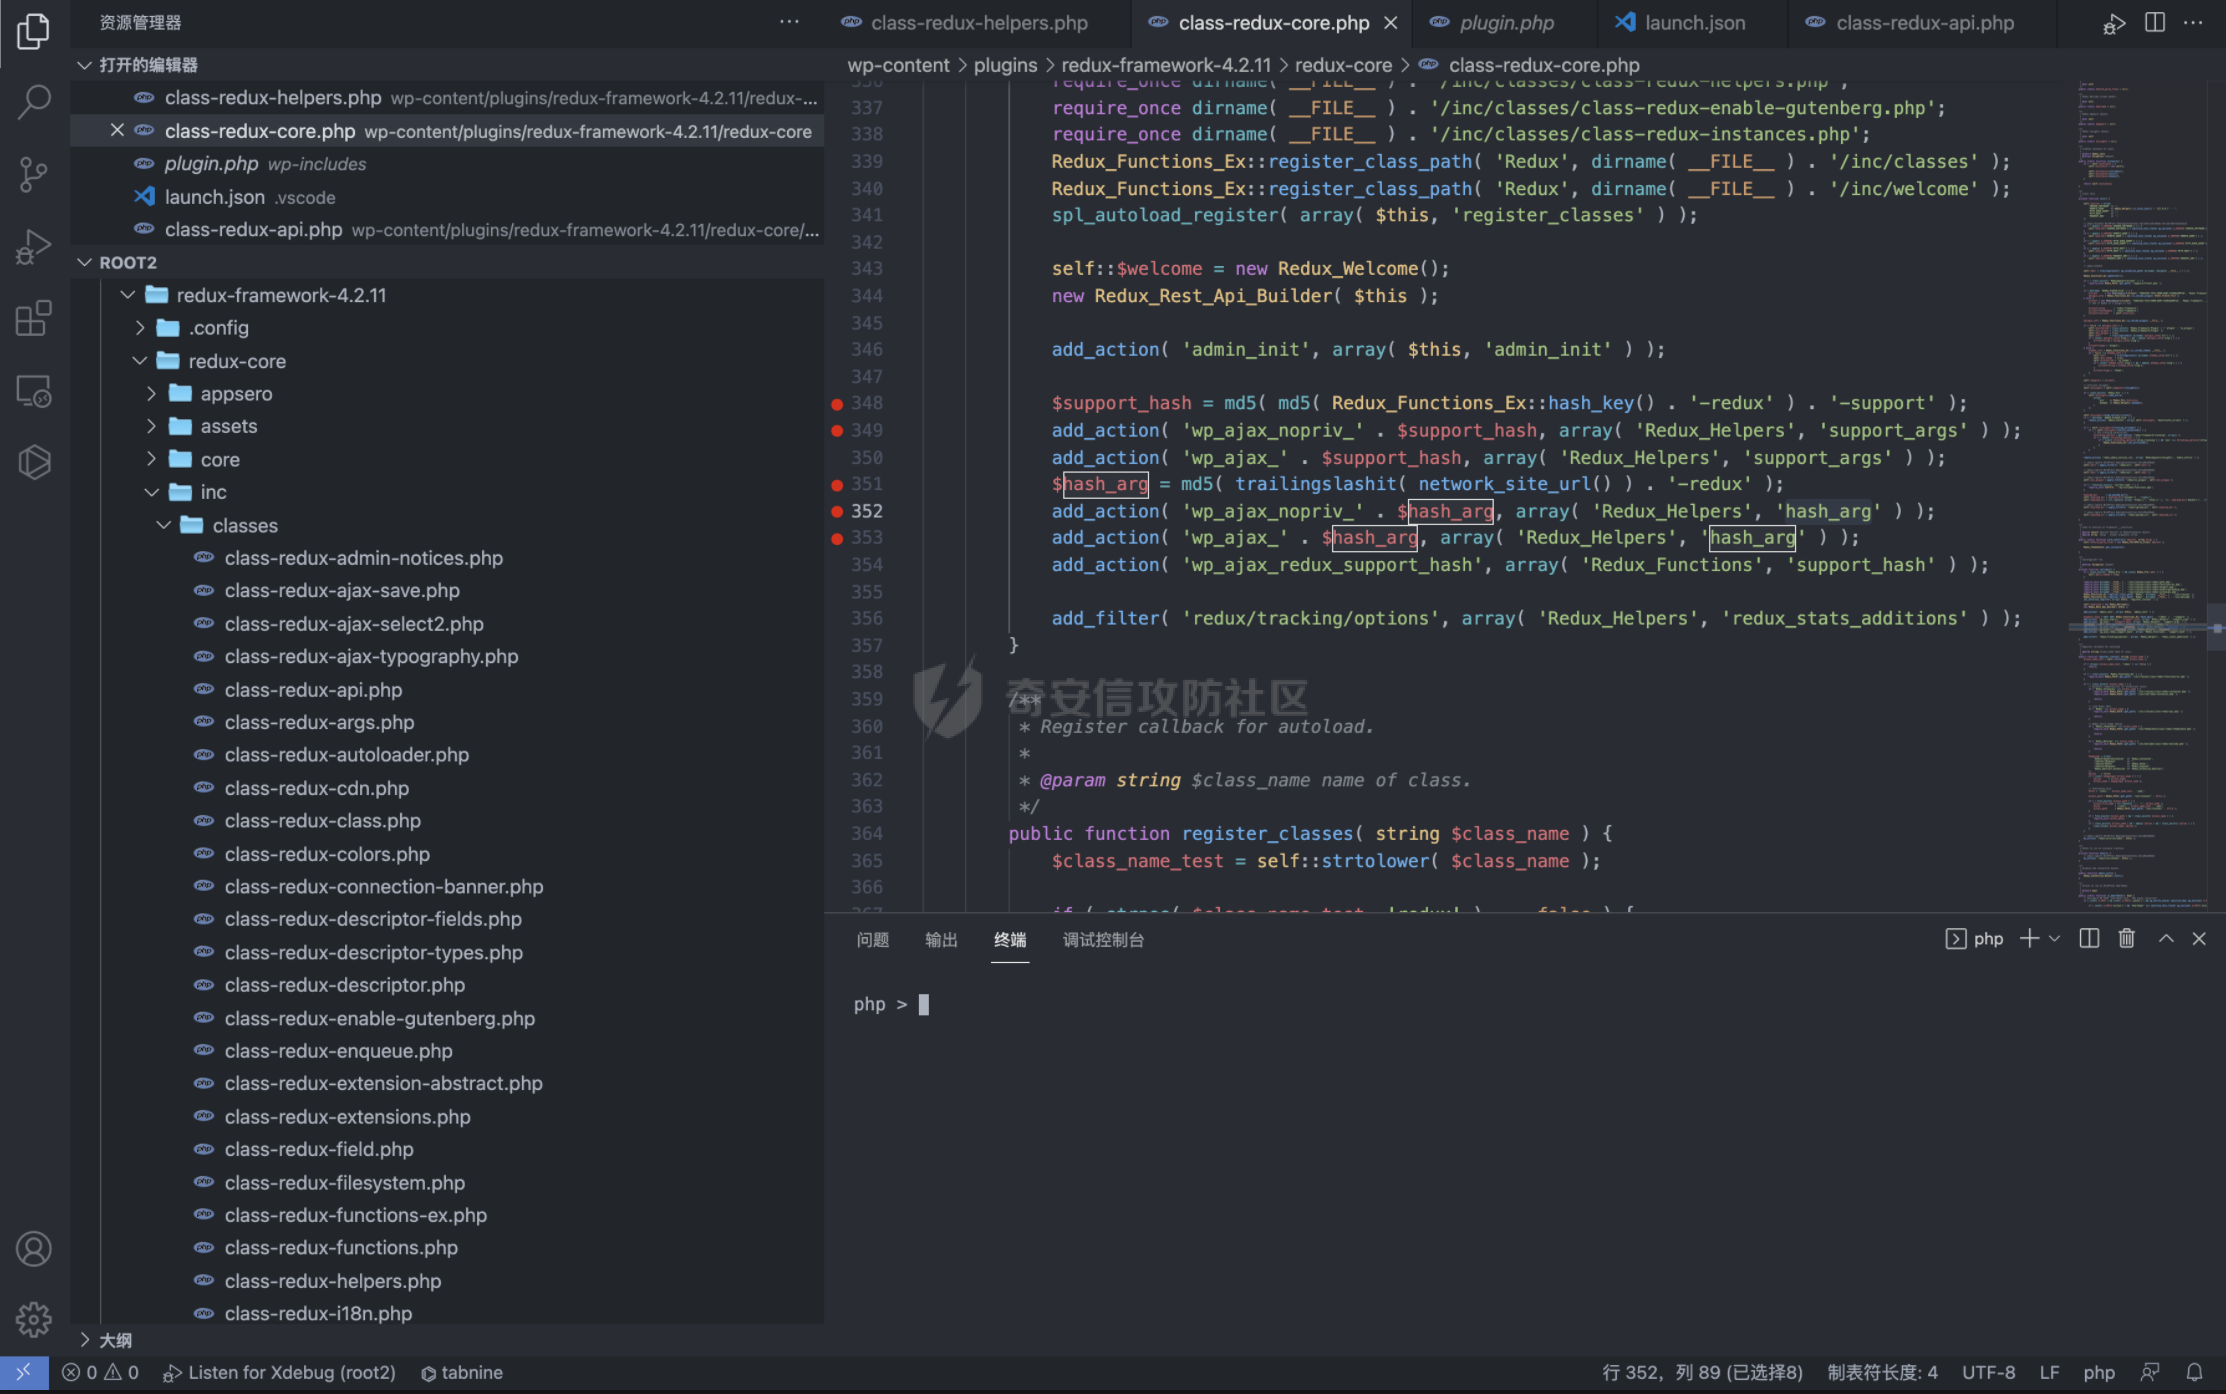The image size is (2226, 1394).
Task: Switch to class-redux-helpers.php tab
Action: (978, 22)
